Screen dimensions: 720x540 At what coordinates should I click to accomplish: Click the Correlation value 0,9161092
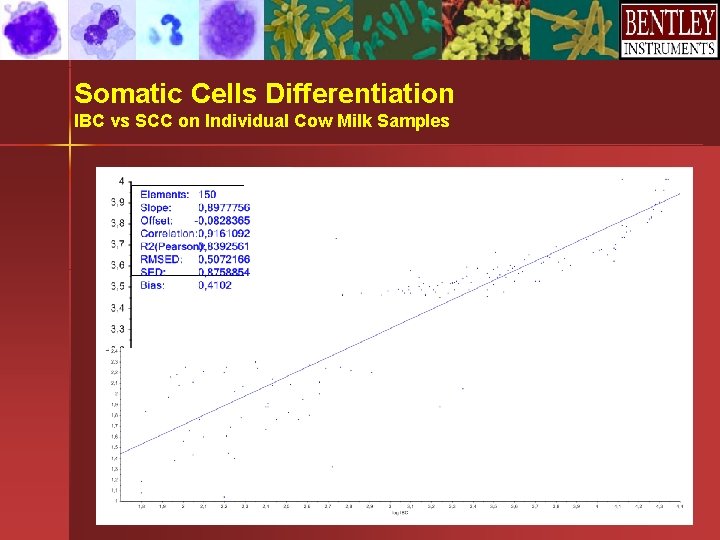click(224, 233)
